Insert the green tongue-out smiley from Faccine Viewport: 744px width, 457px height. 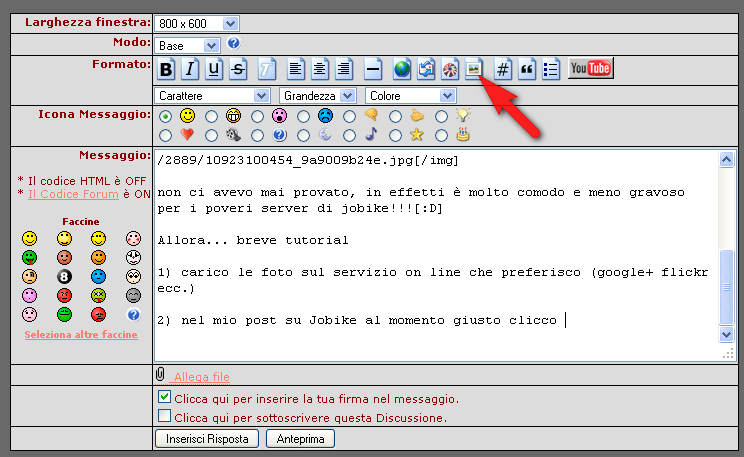pos(29,257)
